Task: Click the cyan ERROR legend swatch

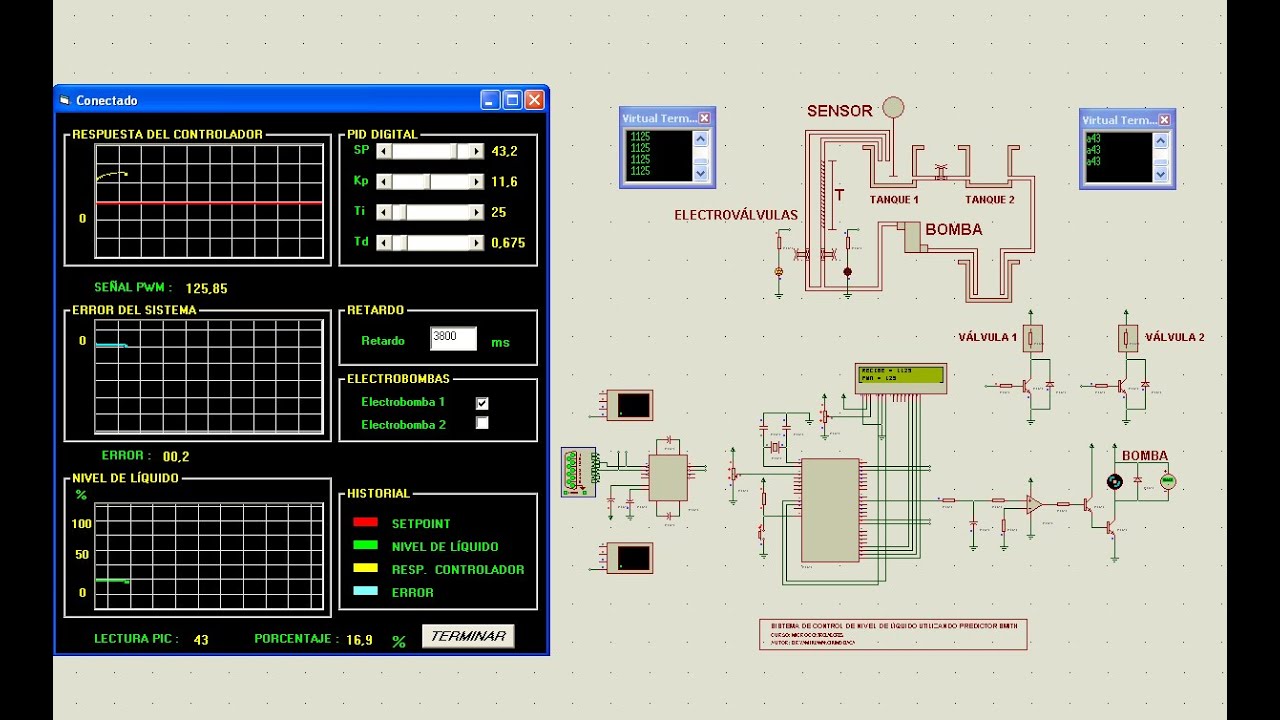Action: tap(365, 591)
